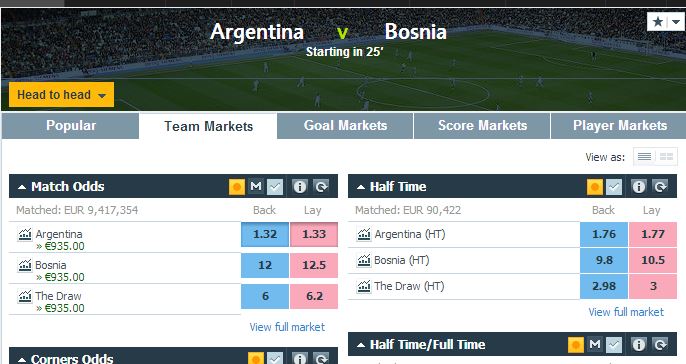Click the Half Time info icon
Image resolution: width=686 pixels, height=364 pixels.
639,187
